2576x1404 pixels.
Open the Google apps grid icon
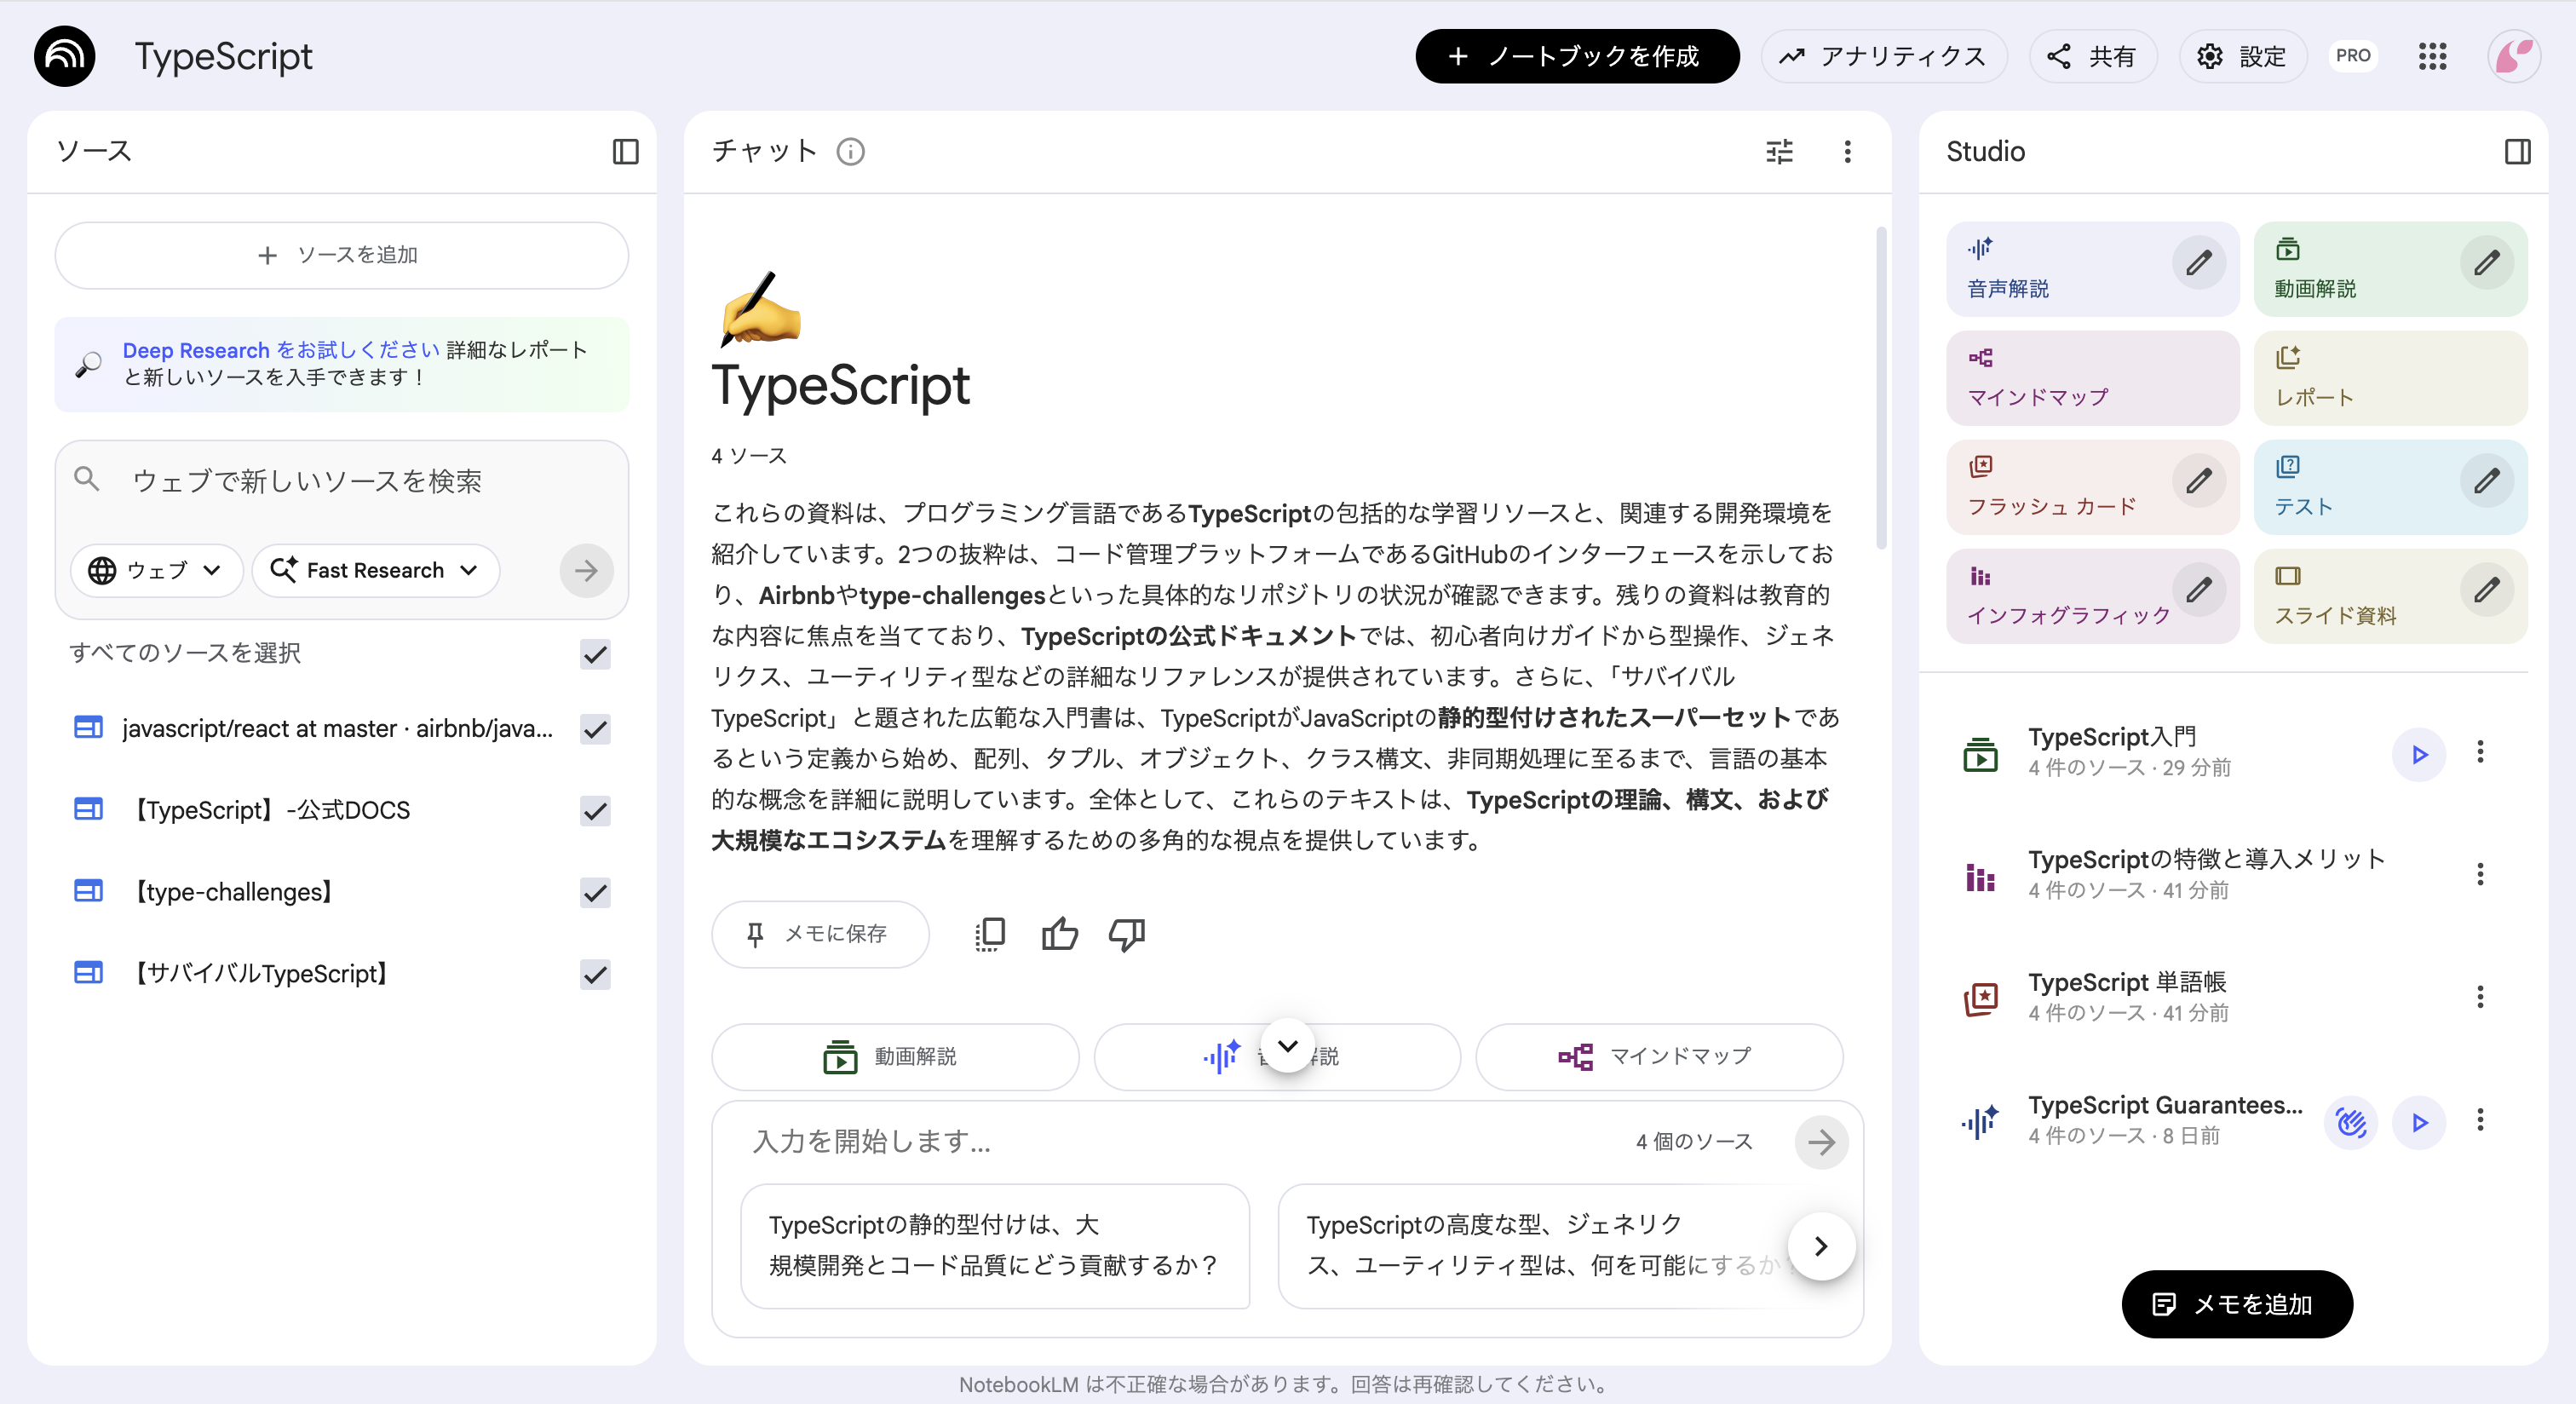click(2432, 56)
